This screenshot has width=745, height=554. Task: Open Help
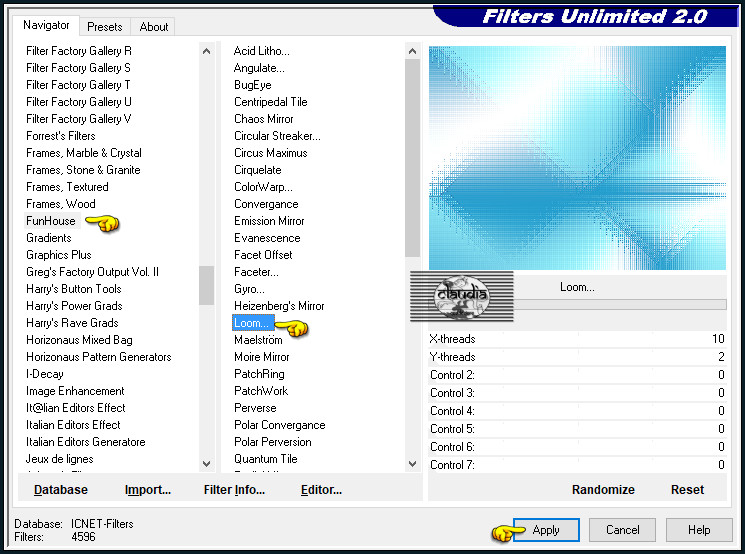pyautogui.click(x=699, y=530)
